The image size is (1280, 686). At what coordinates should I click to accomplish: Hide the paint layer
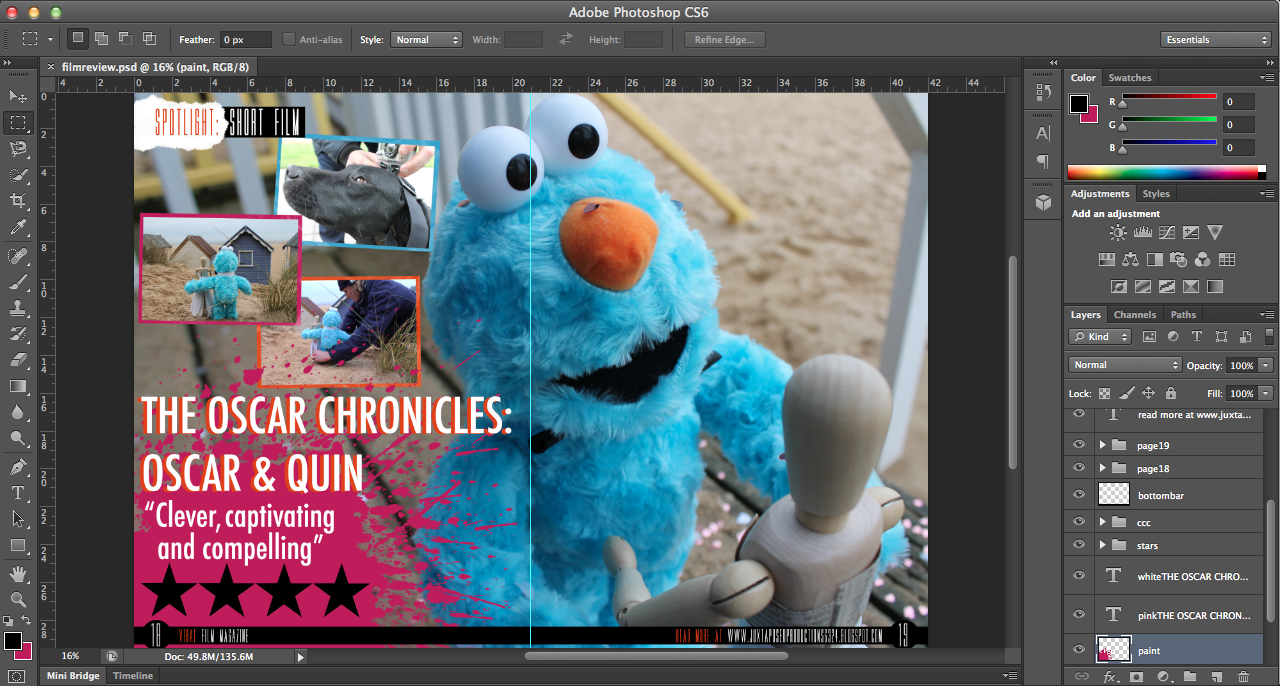(1078, 650)
